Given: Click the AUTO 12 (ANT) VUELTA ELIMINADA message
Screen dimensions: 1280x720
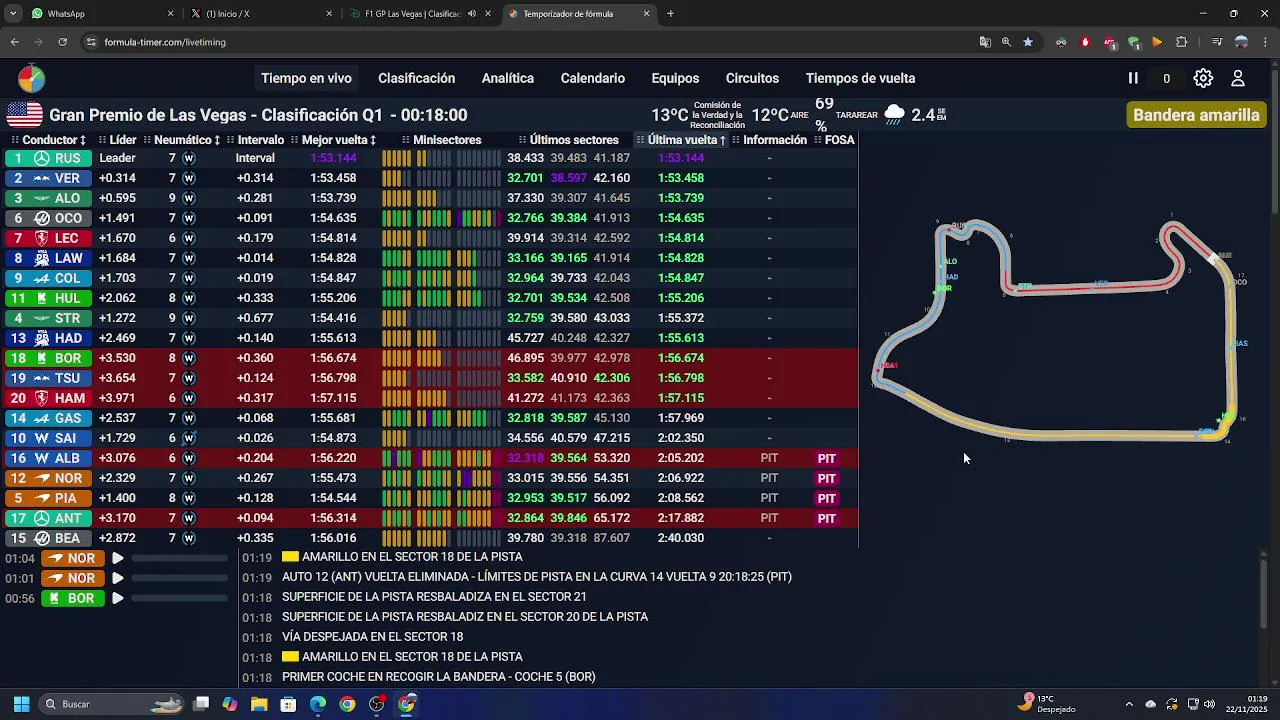Looking at the screenshot, I should pos(537,577).
